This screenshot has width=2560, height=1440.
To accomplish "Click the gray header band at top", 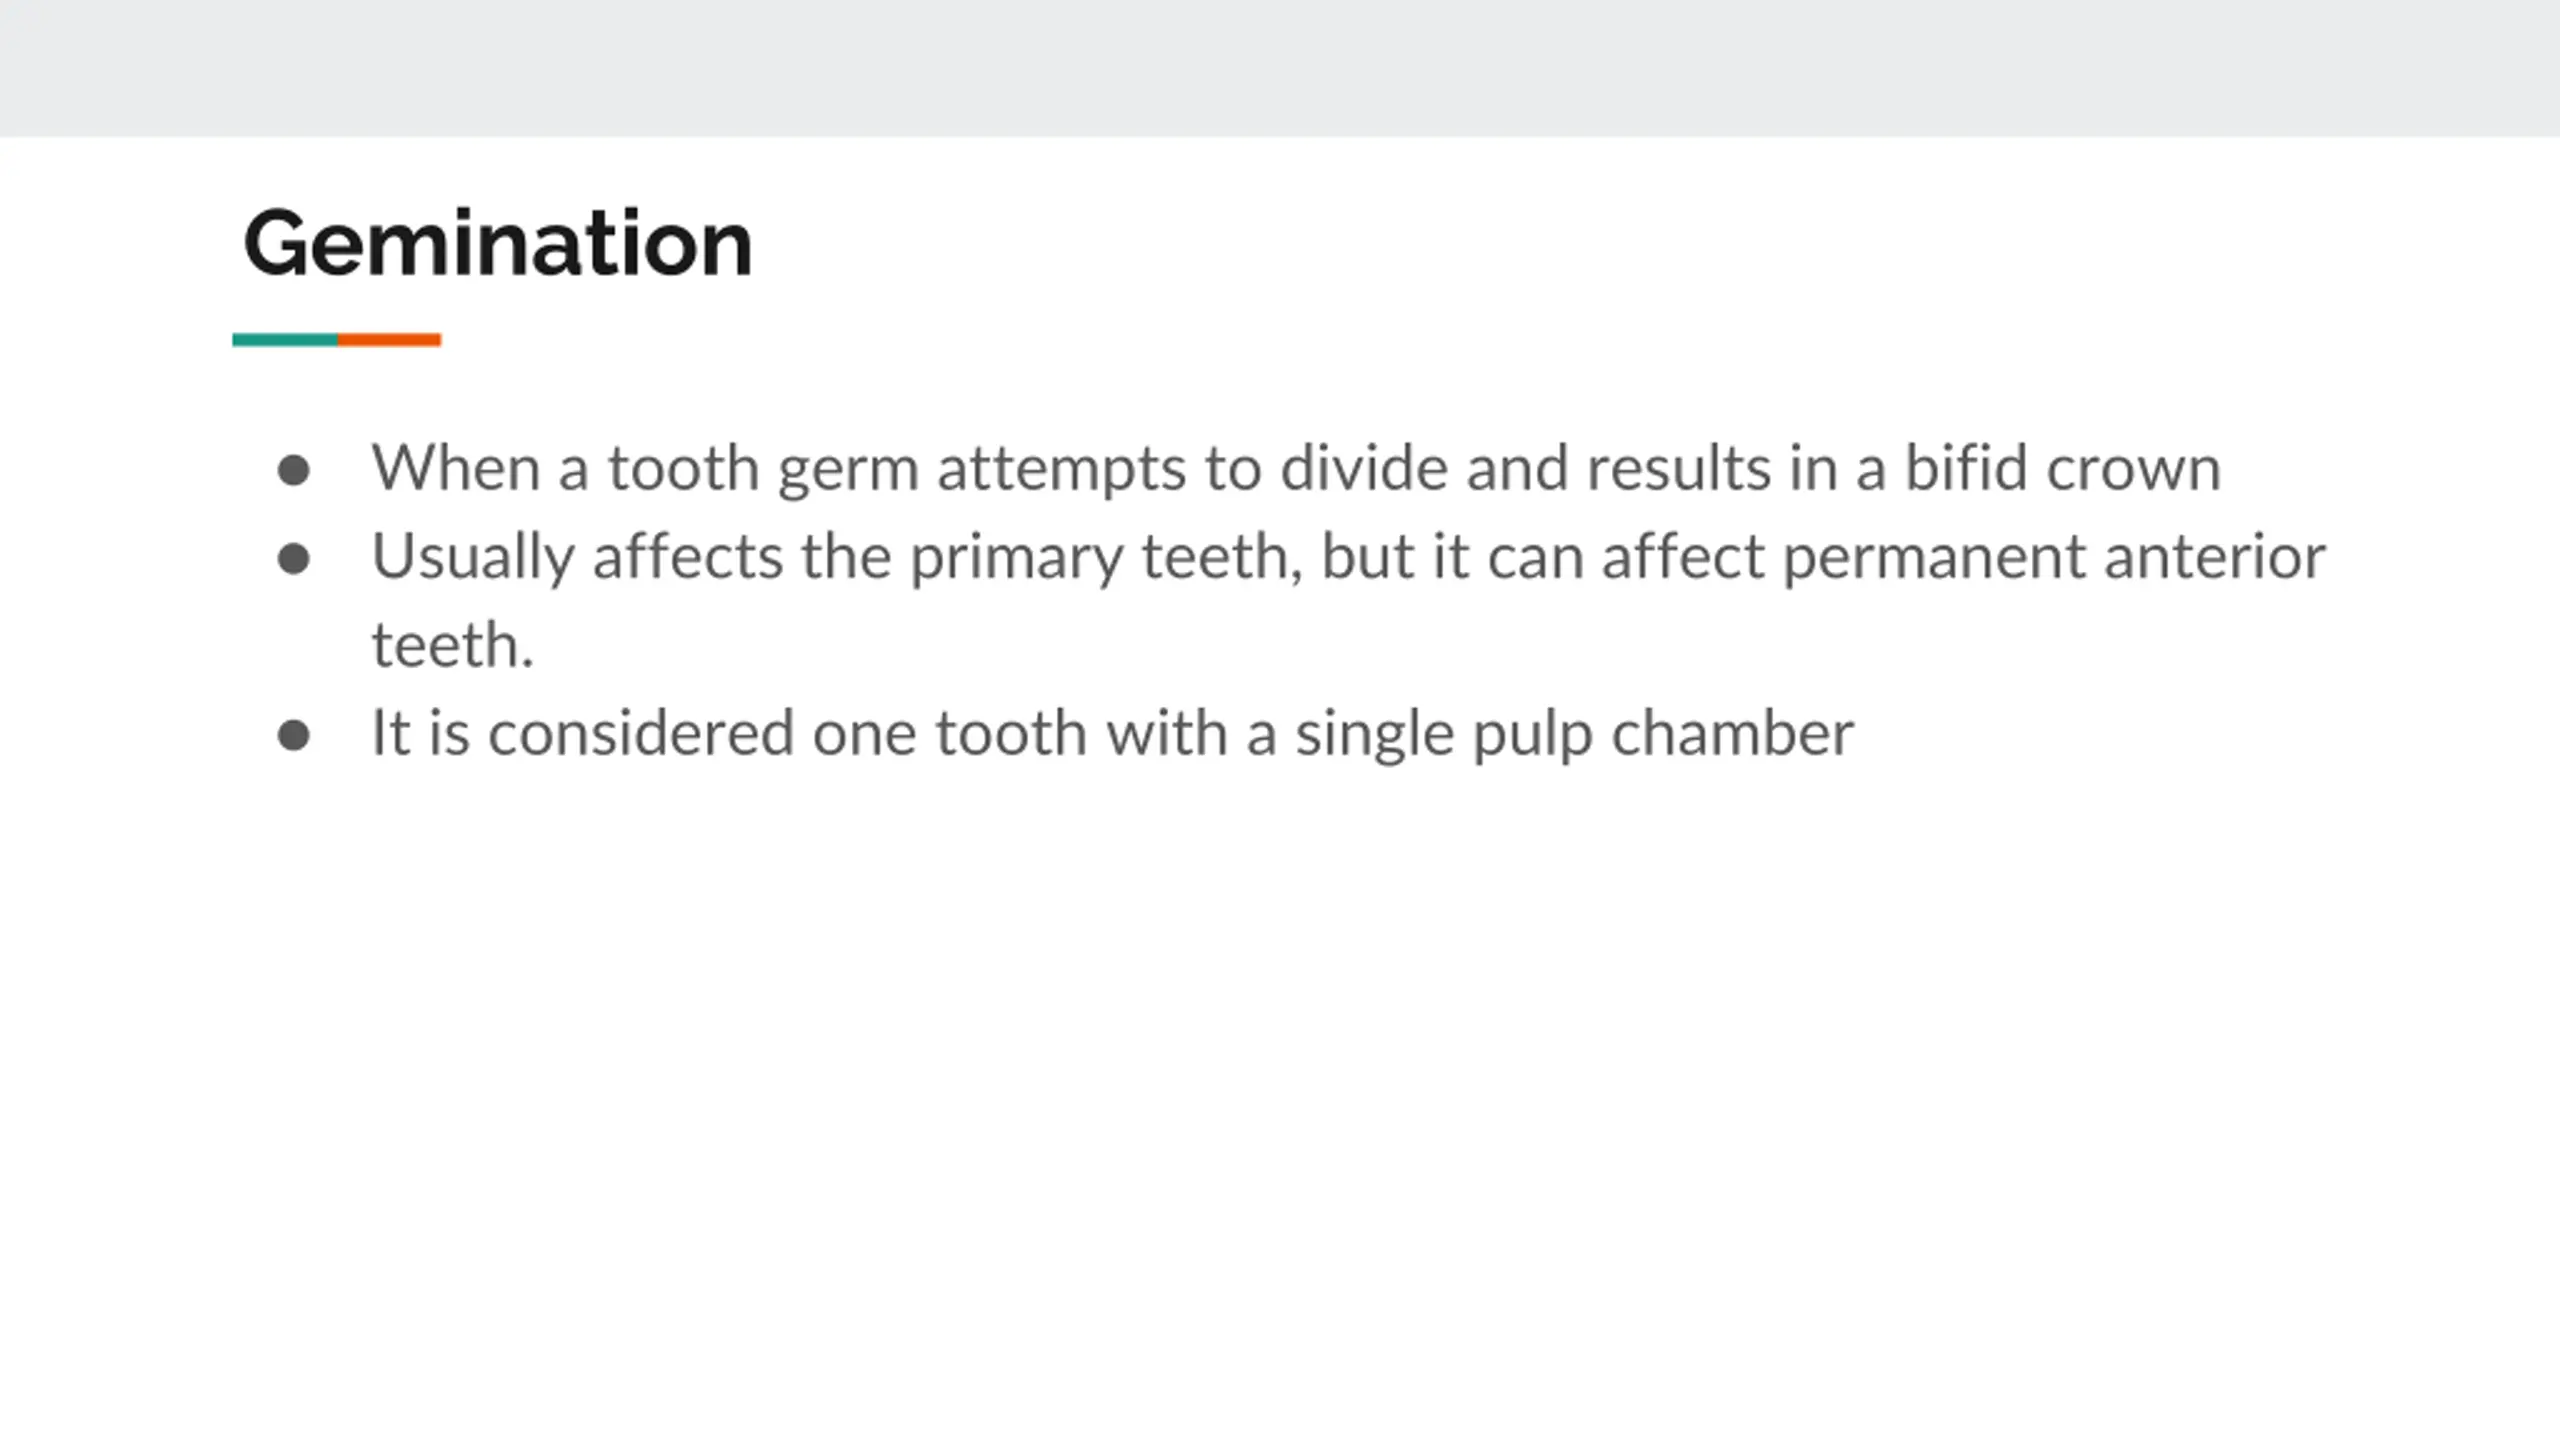I will pyautogui.click(x=1280, y=68).
